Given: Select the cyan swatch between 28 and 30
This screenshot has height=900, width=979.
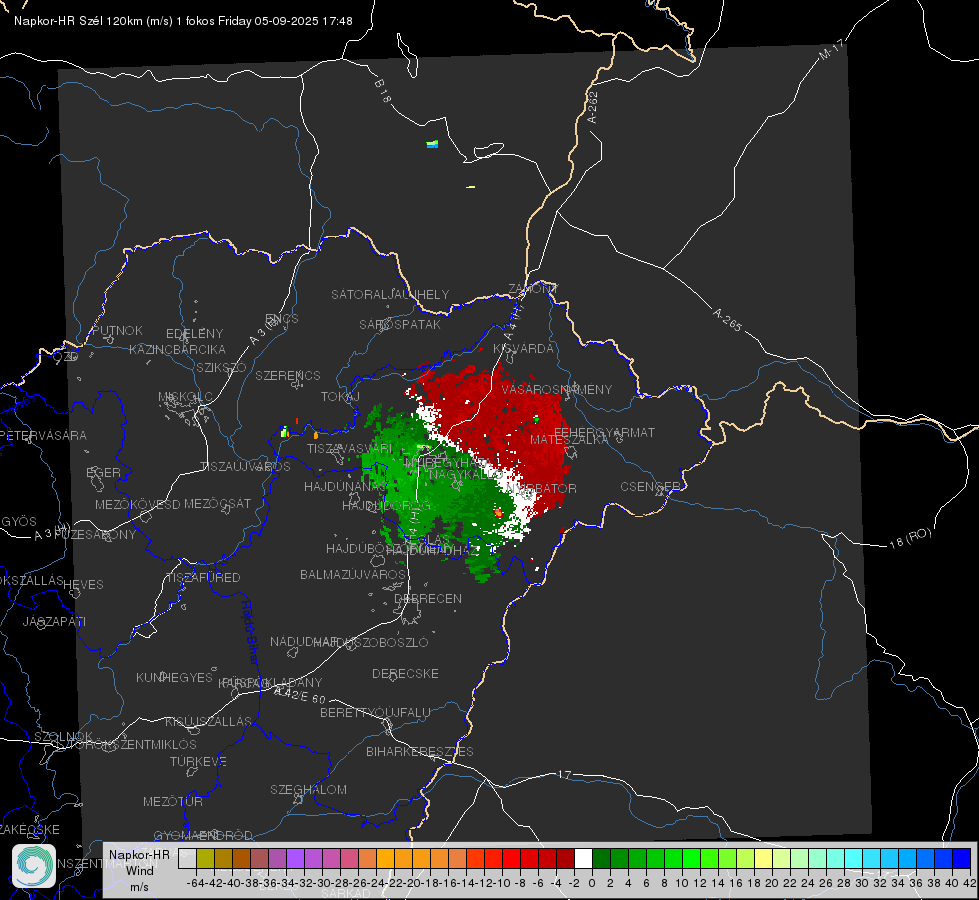Looking at the screenshot, I should [x=854, y=859].
